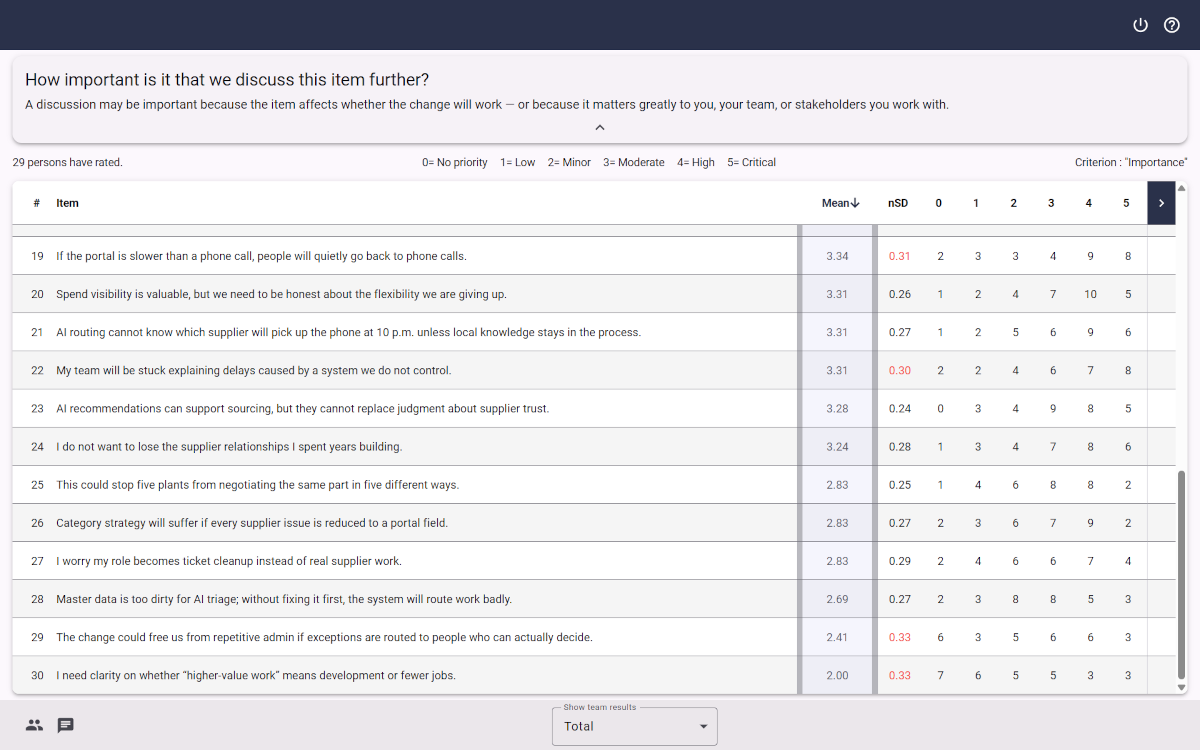Click the '4= High' scale legend
The image size is (1200, 750).
pos(696,162)
